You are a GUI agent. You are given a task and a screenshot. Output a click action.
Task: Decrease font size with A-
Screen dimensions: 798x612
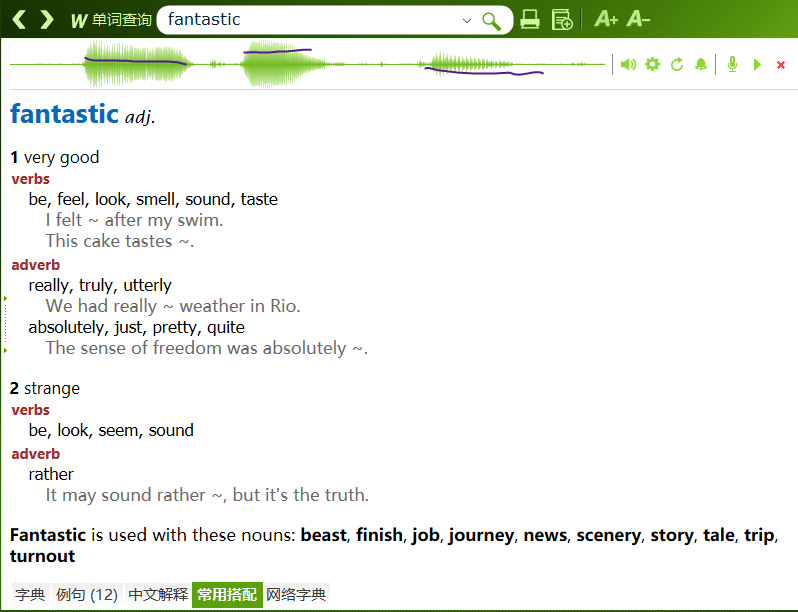[x=638, y=19]
